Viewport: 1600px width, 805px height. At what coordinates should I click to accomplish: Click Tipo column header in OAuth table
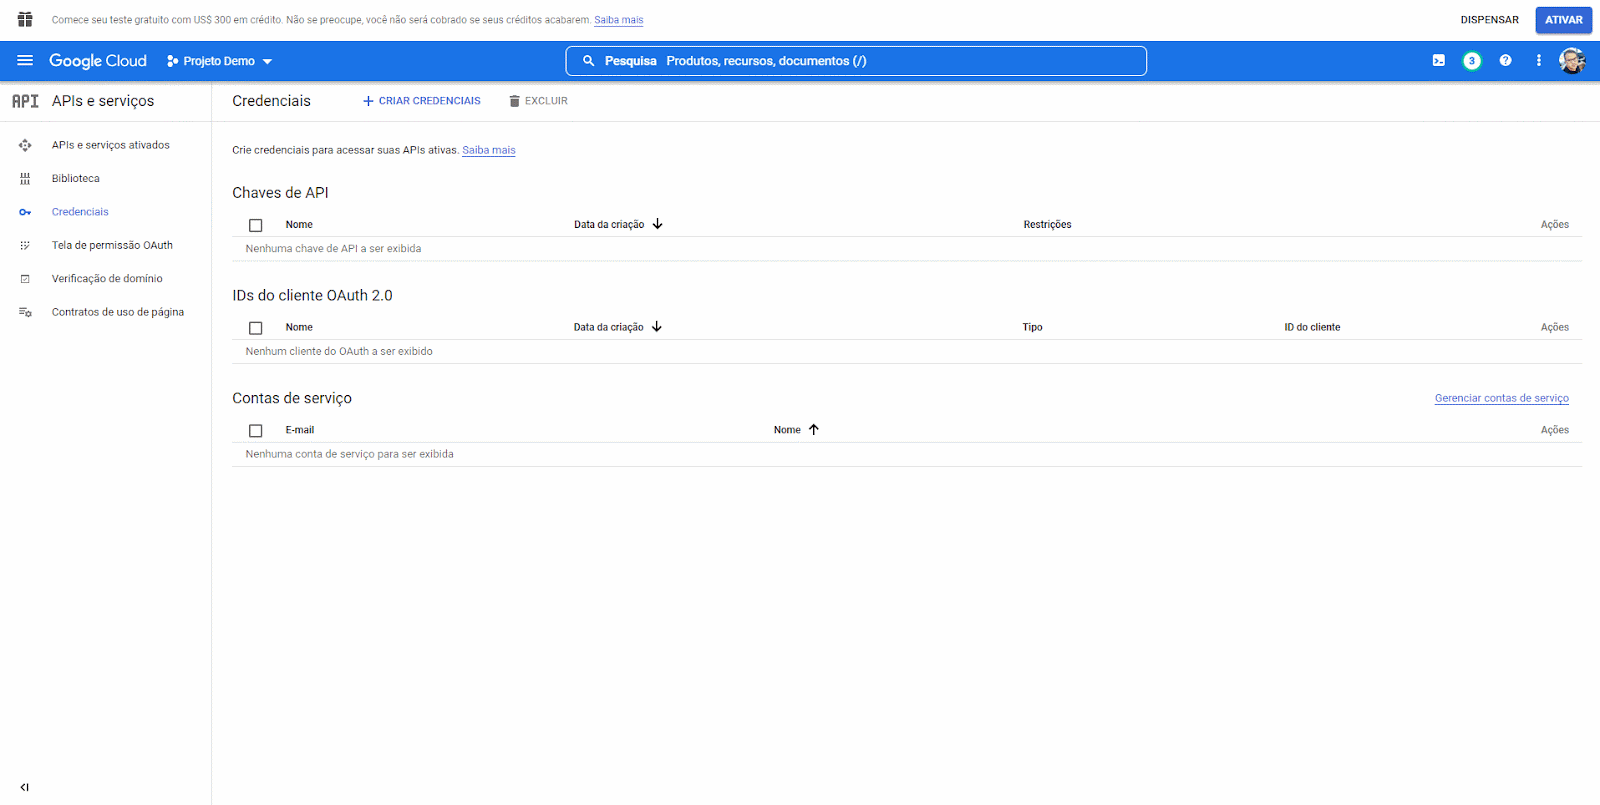click(x=1032, y=328)
